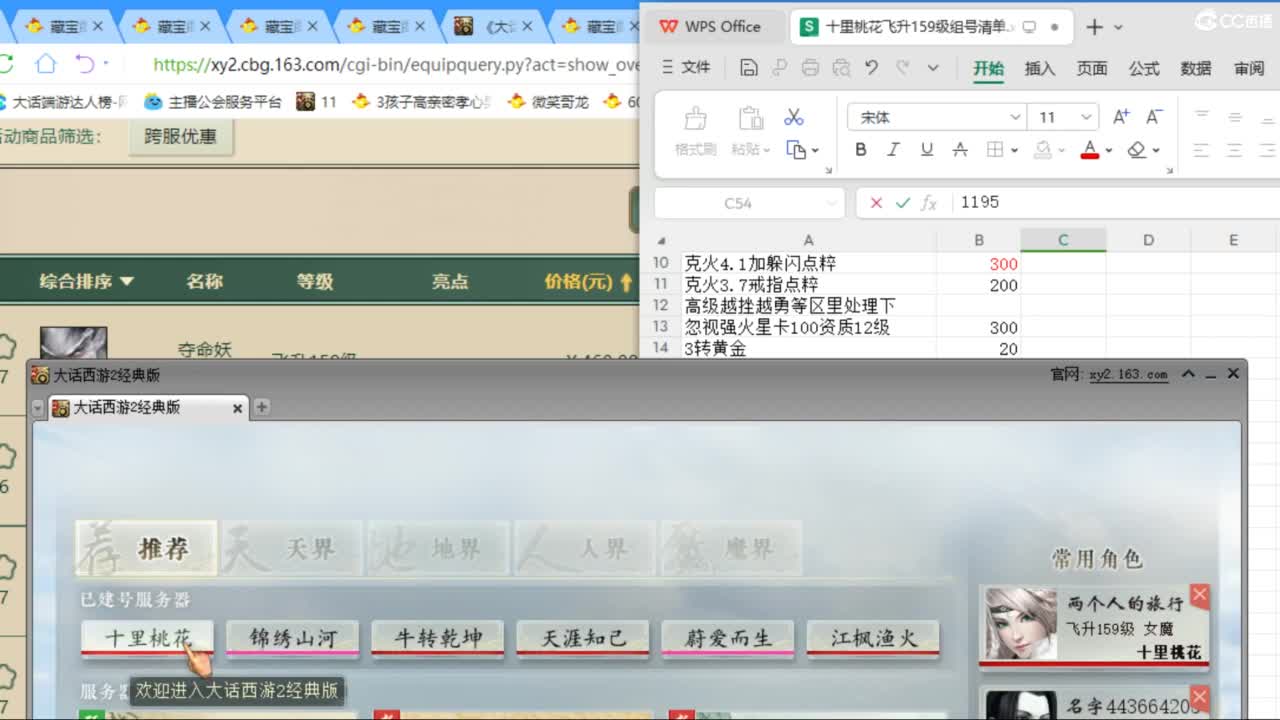
Task: Select the 天界 server category tab
Action: (x=292, y=548)
